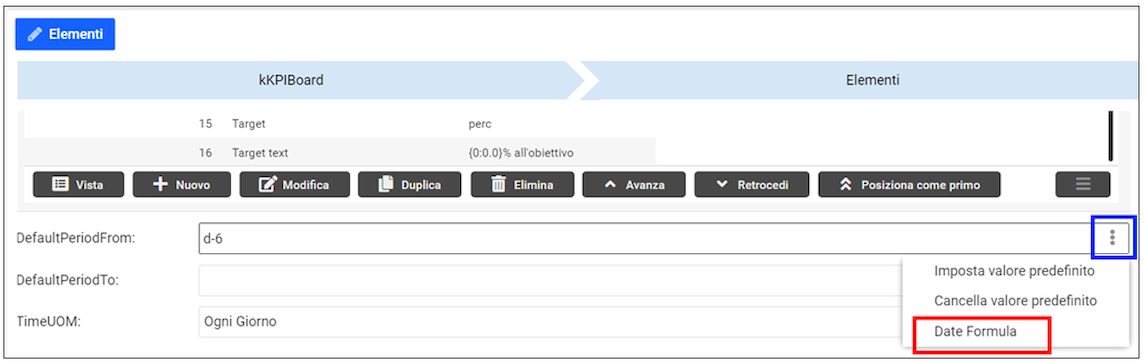This screenshot has width=1144, height=362.
Task: Go to the kKPIBoard breadcrumb step
Action: 290,80
